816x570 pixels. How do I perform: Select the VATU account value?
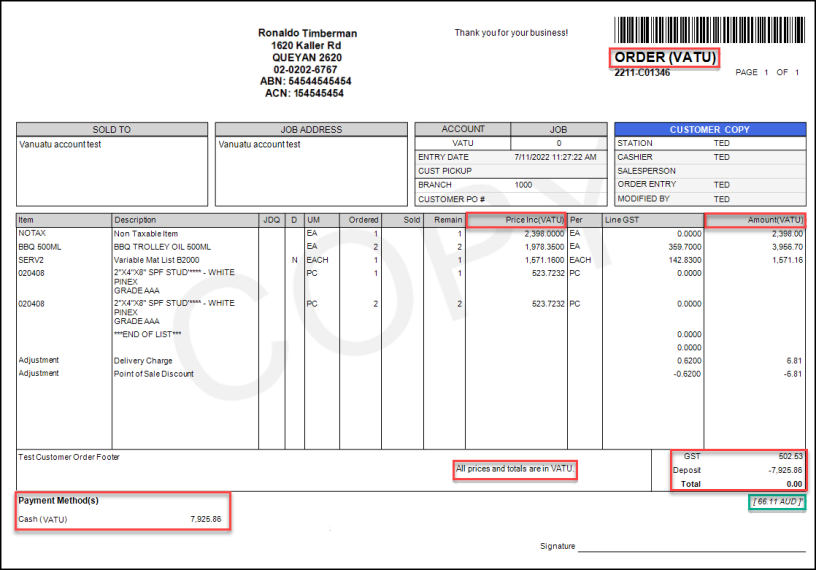[x=463, y=143]
